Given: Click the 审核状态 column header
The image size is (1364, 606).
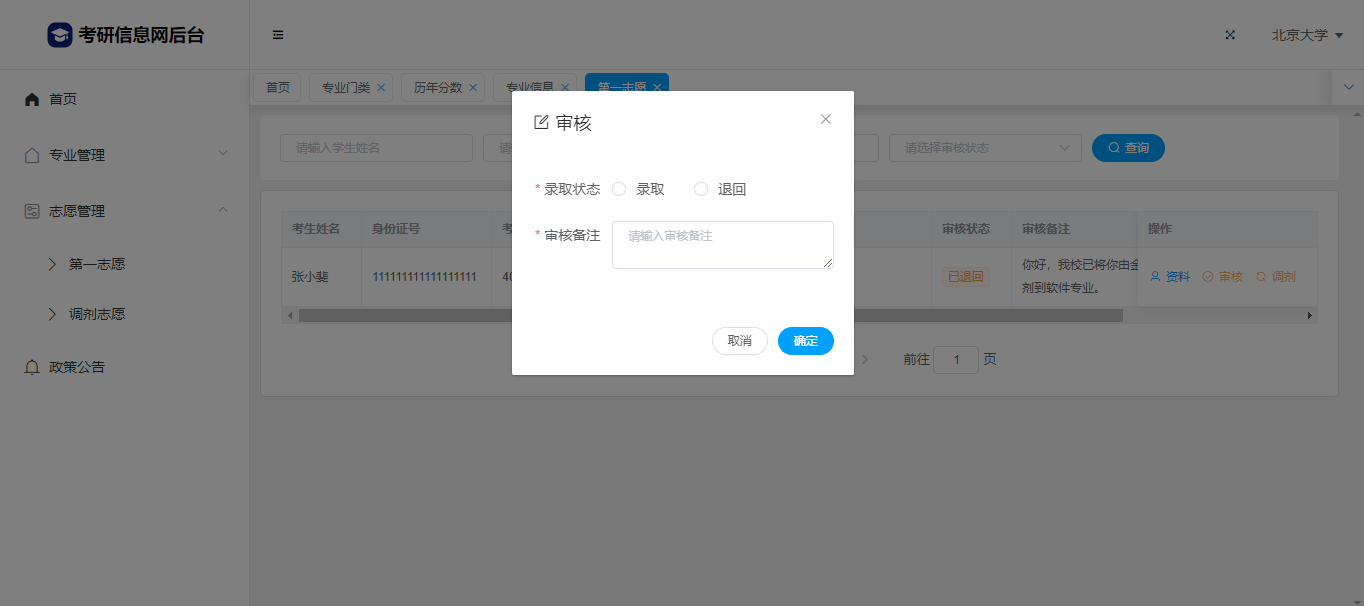Looking at the screenshot, I should pos(966,229).
